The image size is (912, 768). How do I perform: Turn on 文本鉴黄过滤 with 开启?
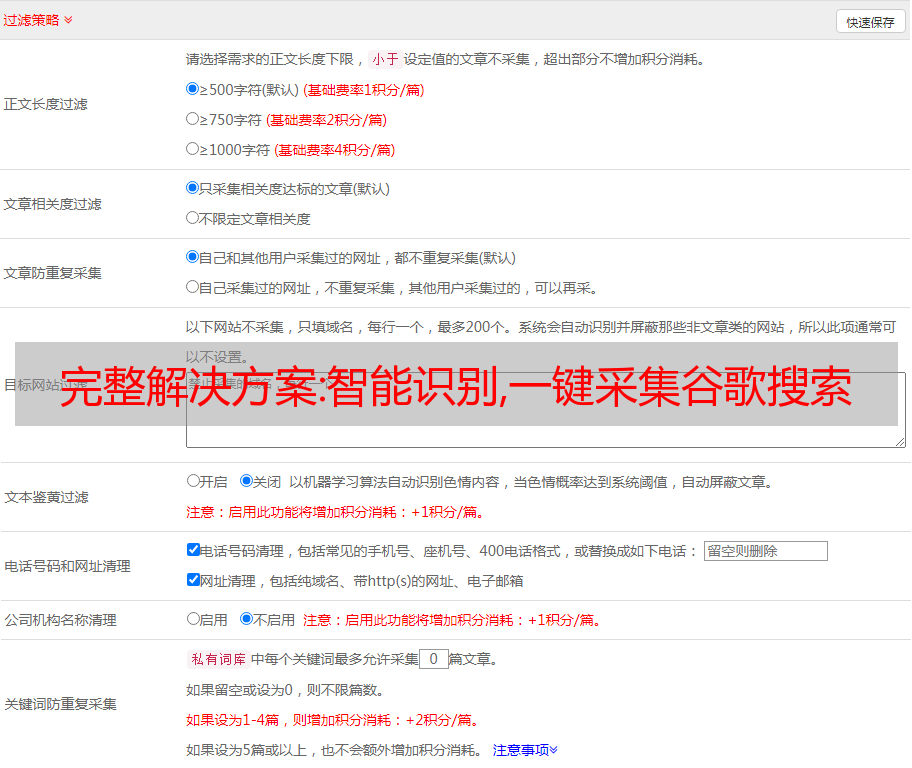[x=193, y=481]
